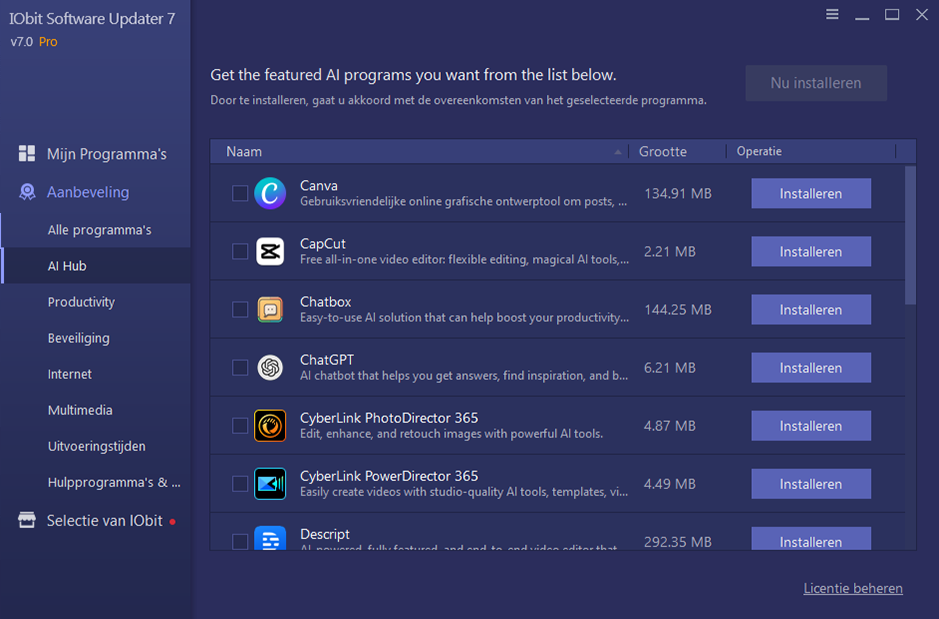Open the hamburger menu in title bar

[832, 15]
